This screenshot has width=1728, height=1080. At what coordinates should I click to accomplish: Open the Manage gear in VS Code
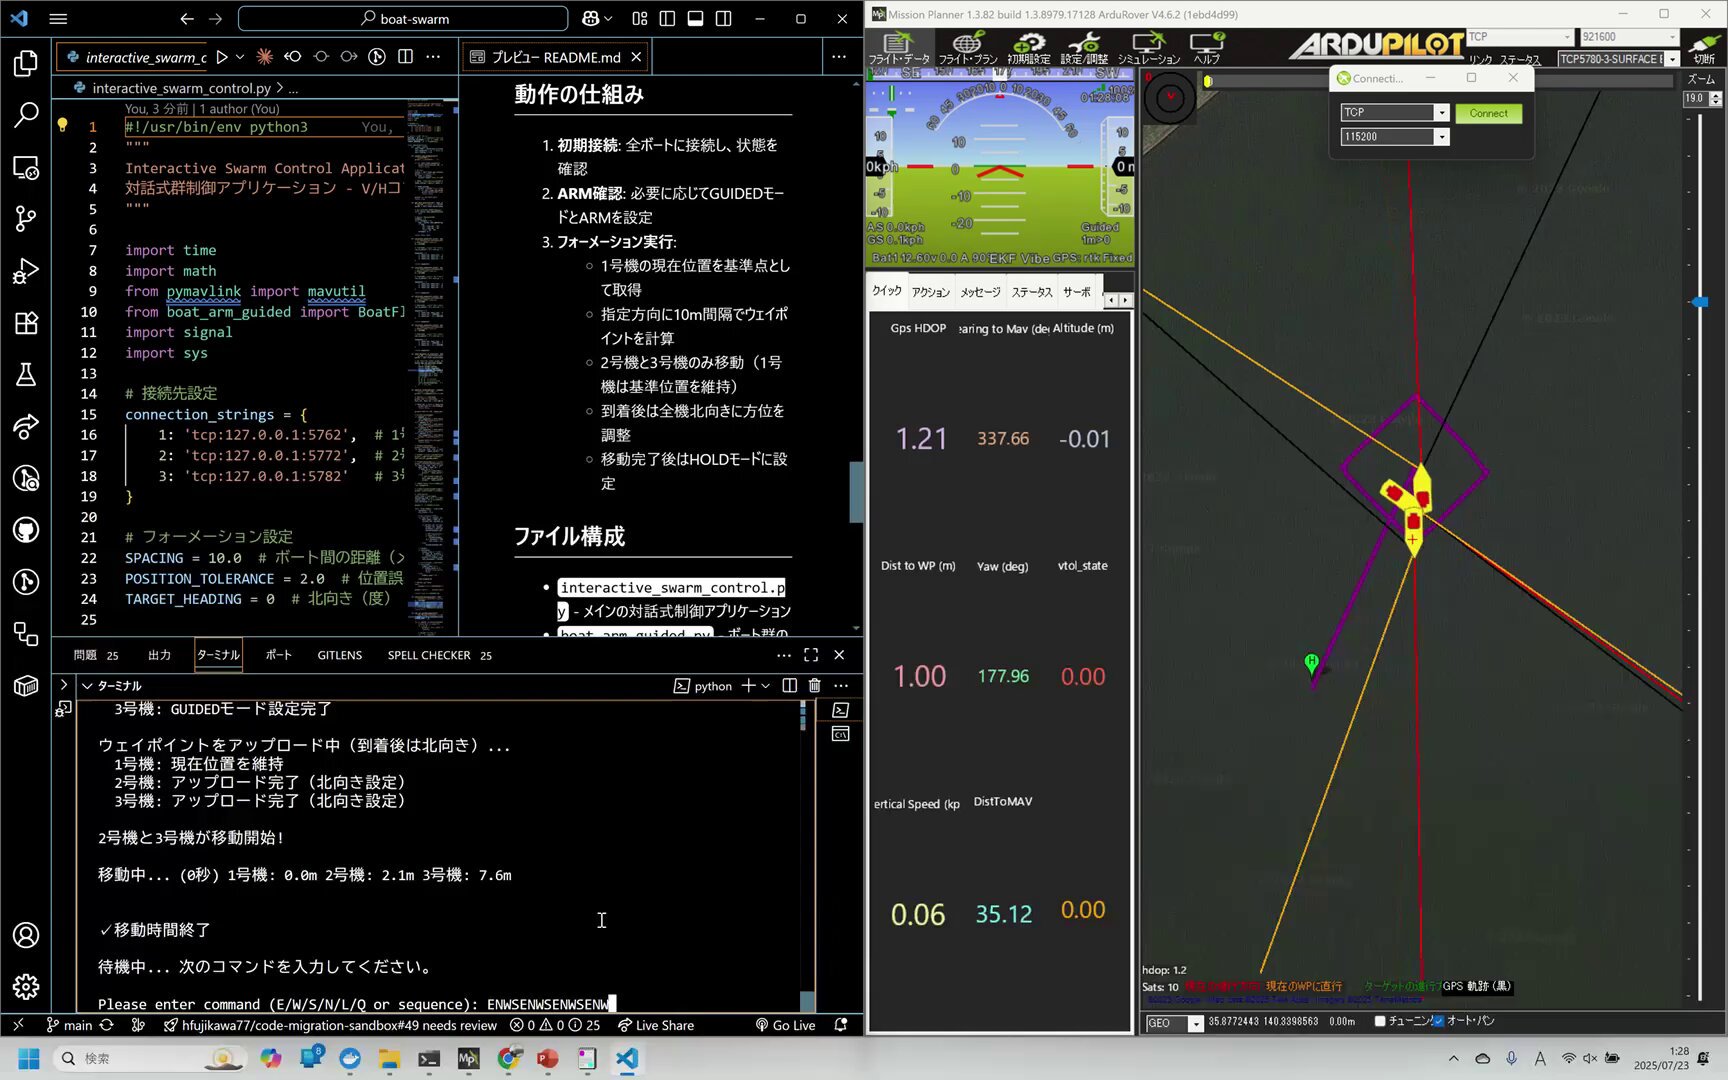tap(26, 987)
